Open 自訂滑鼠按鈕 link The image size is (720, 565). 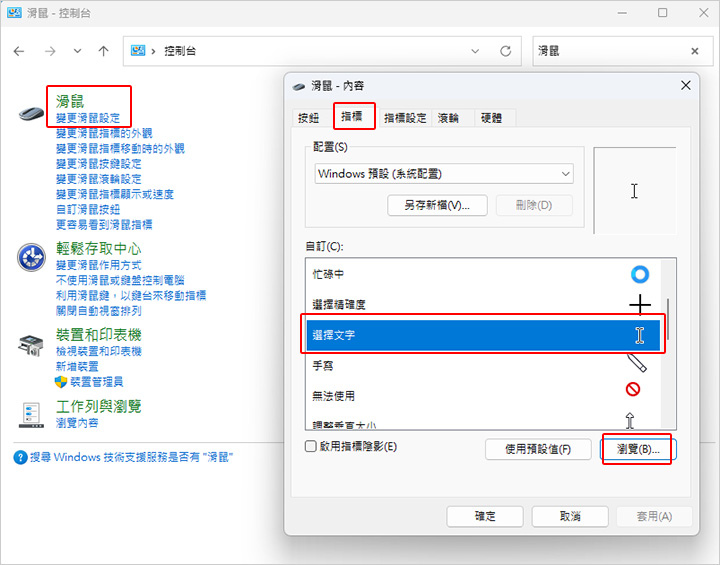click(88, 209)
